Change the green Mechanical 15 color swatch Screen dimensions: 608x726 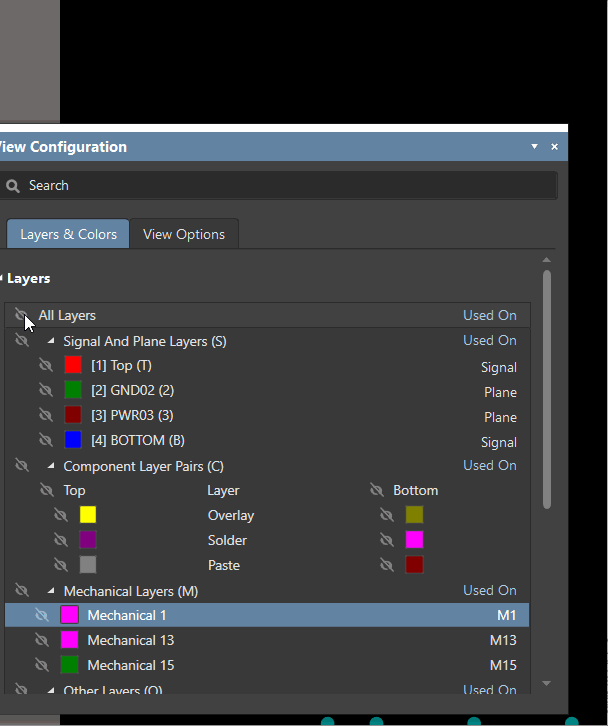coord(69,665)
